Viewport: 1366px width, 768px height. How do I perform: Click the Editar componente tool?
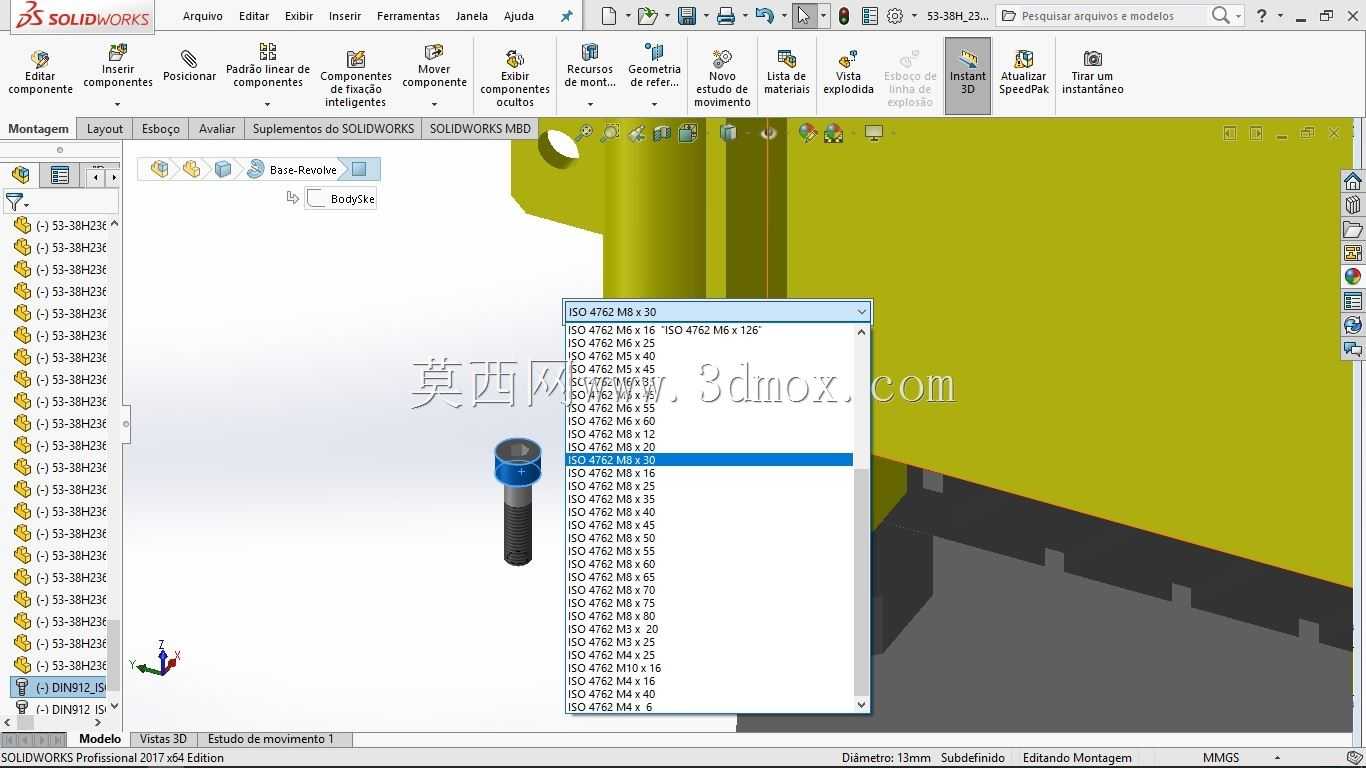click(x=40, y=72)
